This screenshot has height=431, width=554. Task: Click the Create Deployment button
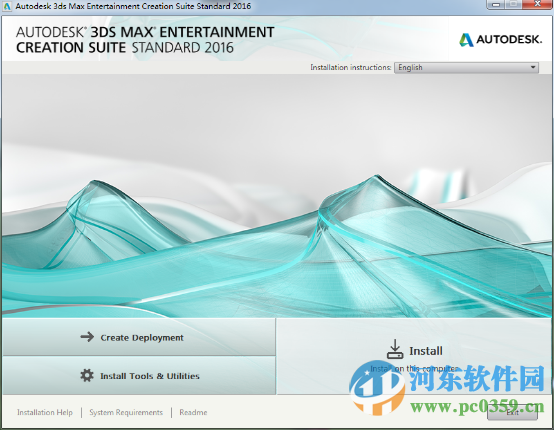point(139,337)
